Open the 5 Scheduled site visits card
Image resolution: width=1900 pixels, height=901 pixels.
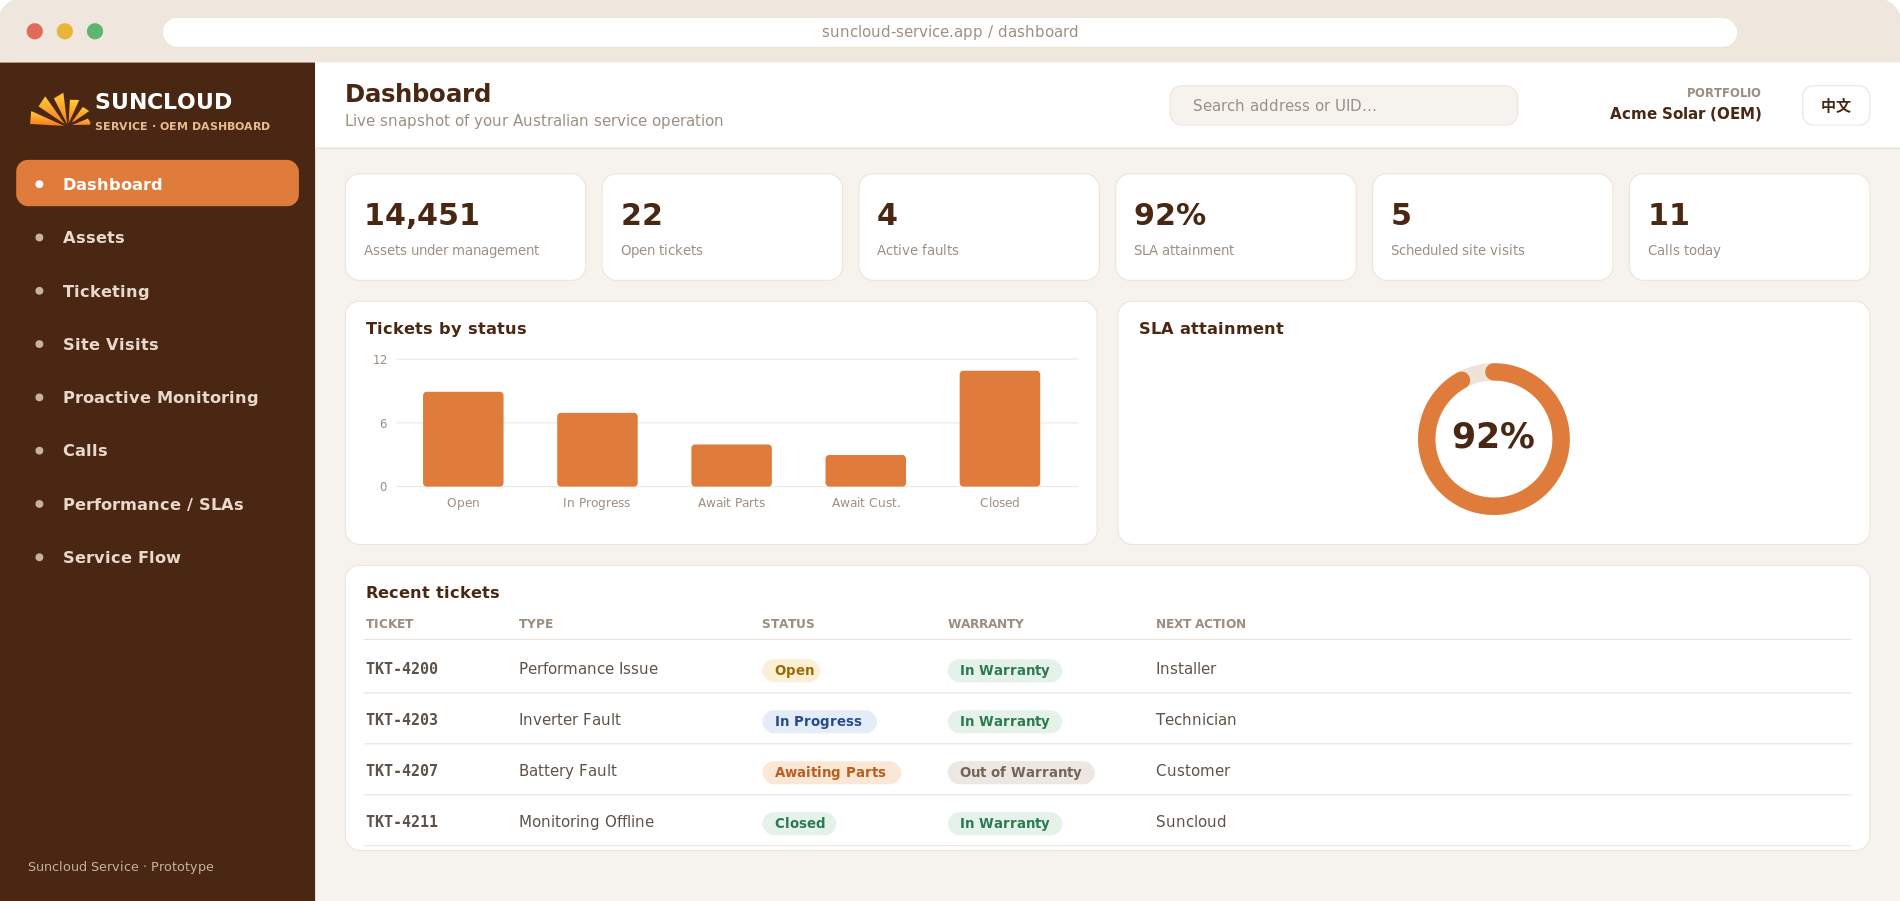(1492, 227)
